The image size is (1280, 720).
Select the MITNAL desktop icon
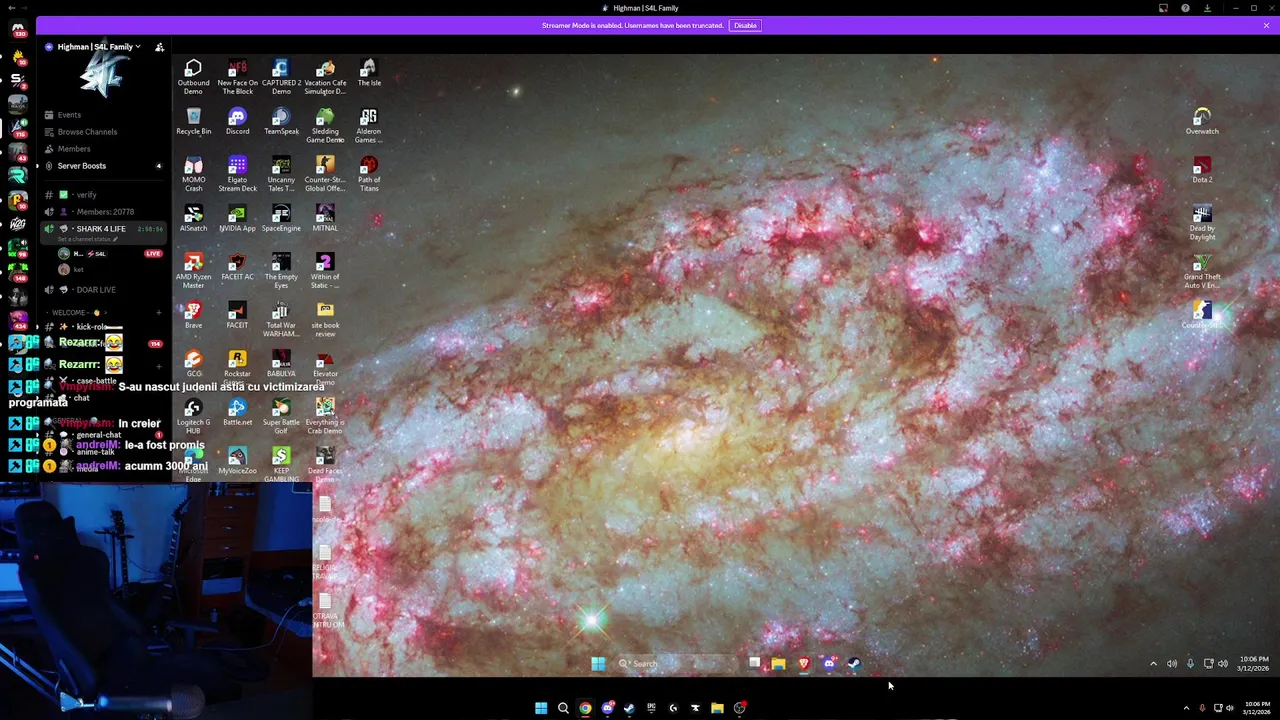[x=325, y=219]
